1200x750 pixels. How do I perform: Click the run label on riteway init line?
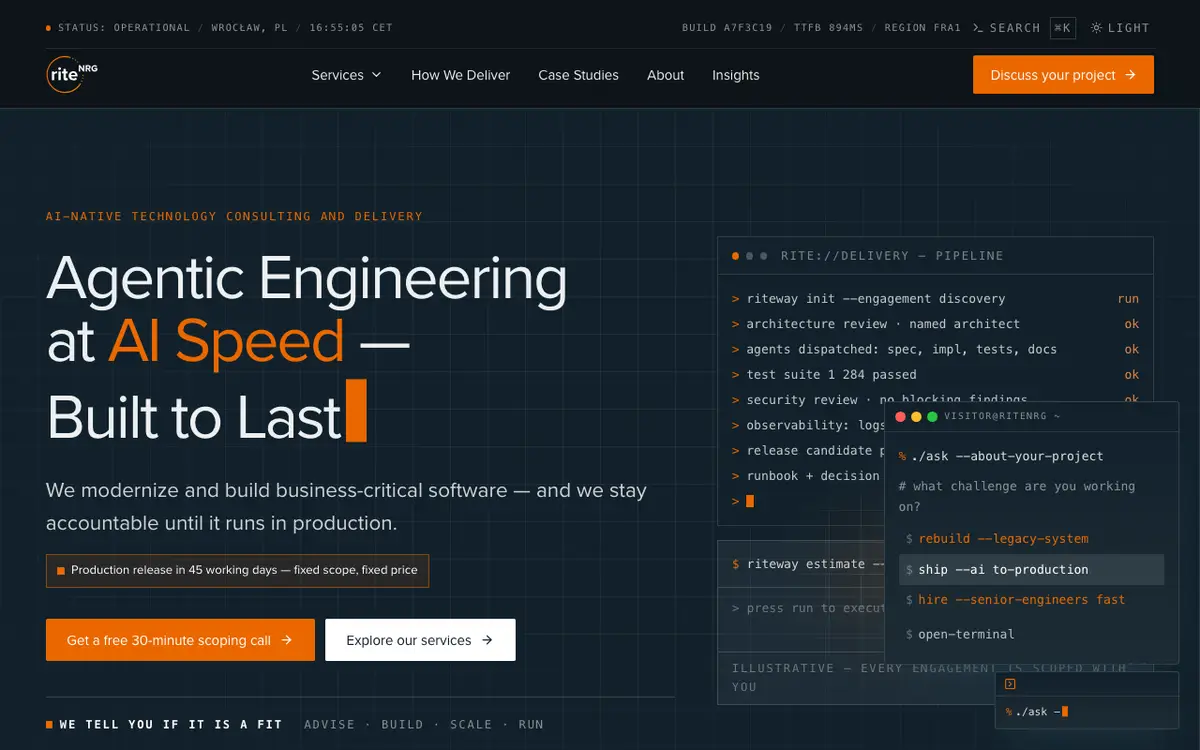pos(1128,299)
